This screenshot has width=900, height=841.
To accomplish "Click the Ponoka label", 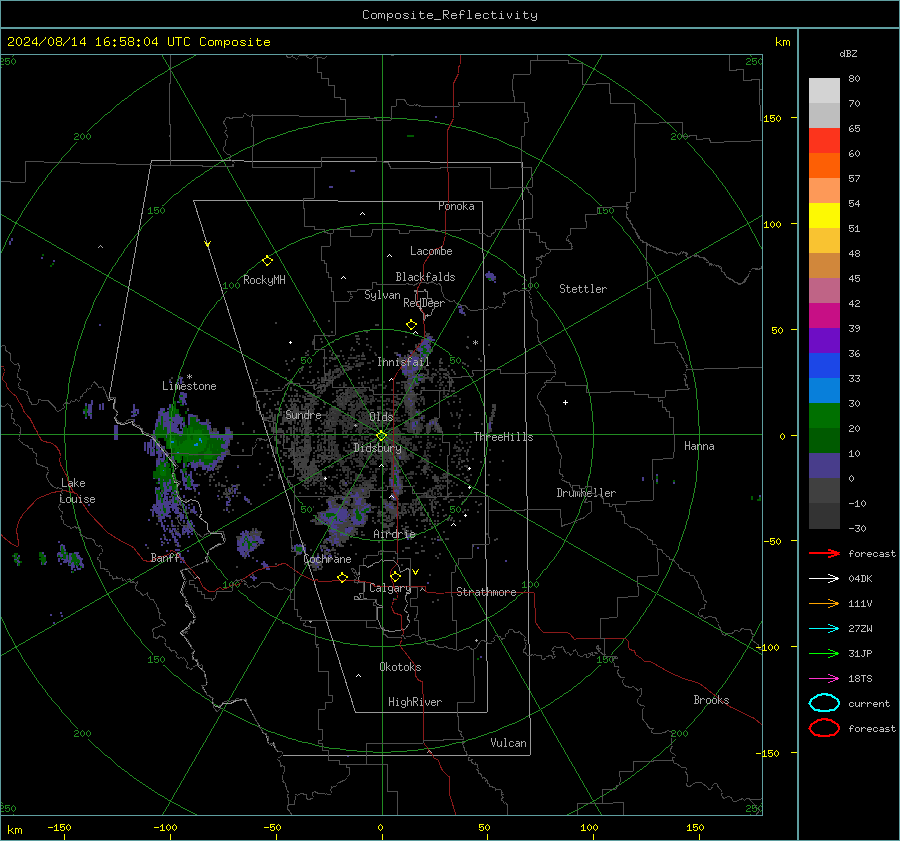I will pos(456,207).
